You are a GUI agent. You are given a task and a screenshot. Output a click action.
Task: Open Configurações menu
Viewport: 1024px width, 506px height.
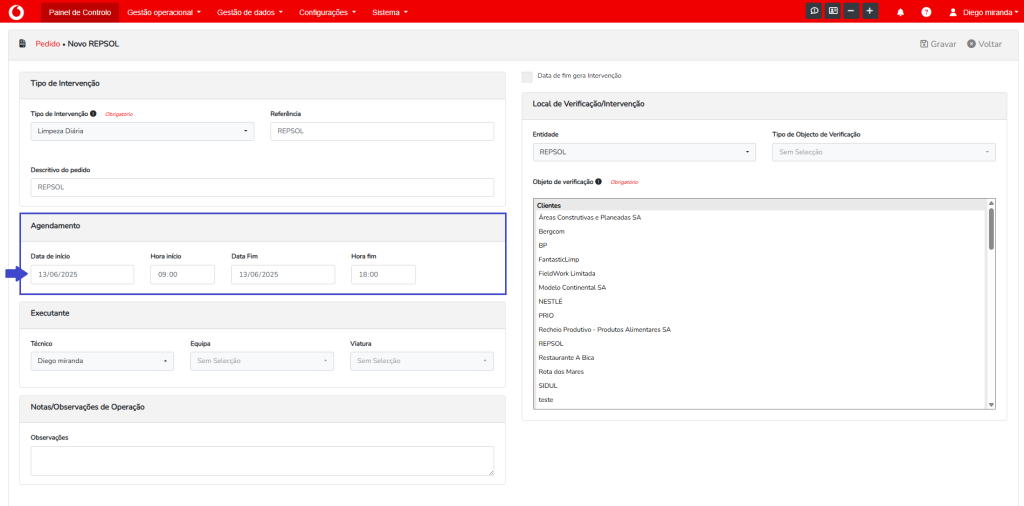click(327, 12)
